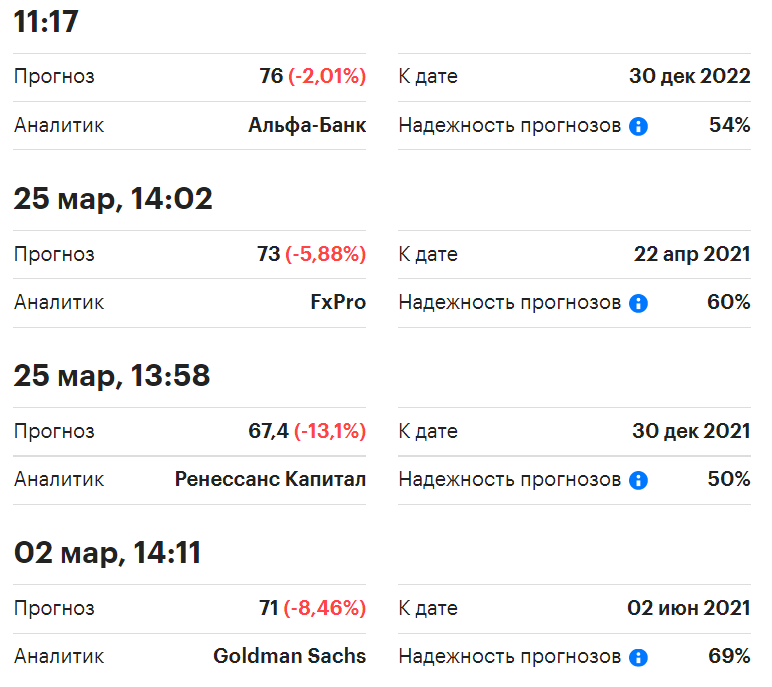772x687 pixels.
Task: Click info icon beside 50% reliability
Action: (638, 480)
